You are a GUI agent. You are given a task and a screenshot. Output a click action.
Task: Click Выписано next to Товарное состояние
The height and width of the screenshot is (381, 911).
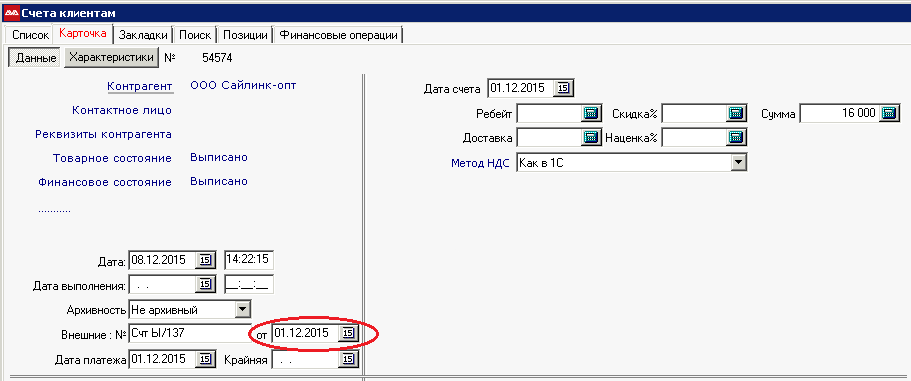(x=219, y=157)
